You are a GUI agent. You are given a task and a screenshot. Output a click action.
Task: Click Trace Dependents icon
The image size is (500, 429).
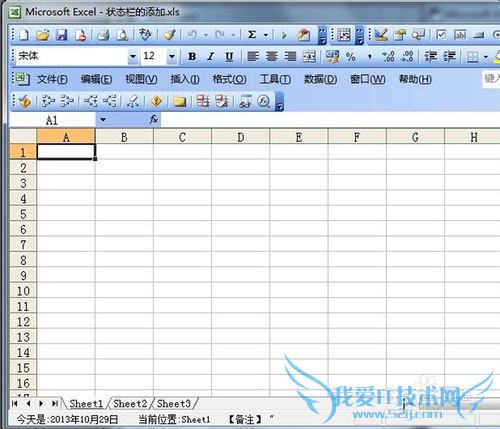90,101
